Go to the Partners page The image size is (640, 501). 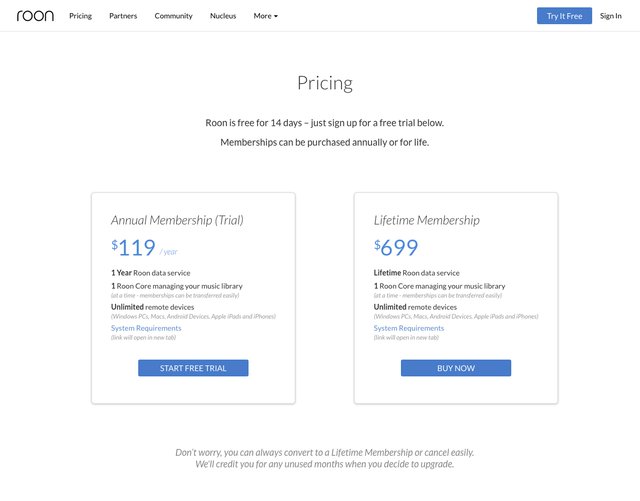click(x=123, y=16)
